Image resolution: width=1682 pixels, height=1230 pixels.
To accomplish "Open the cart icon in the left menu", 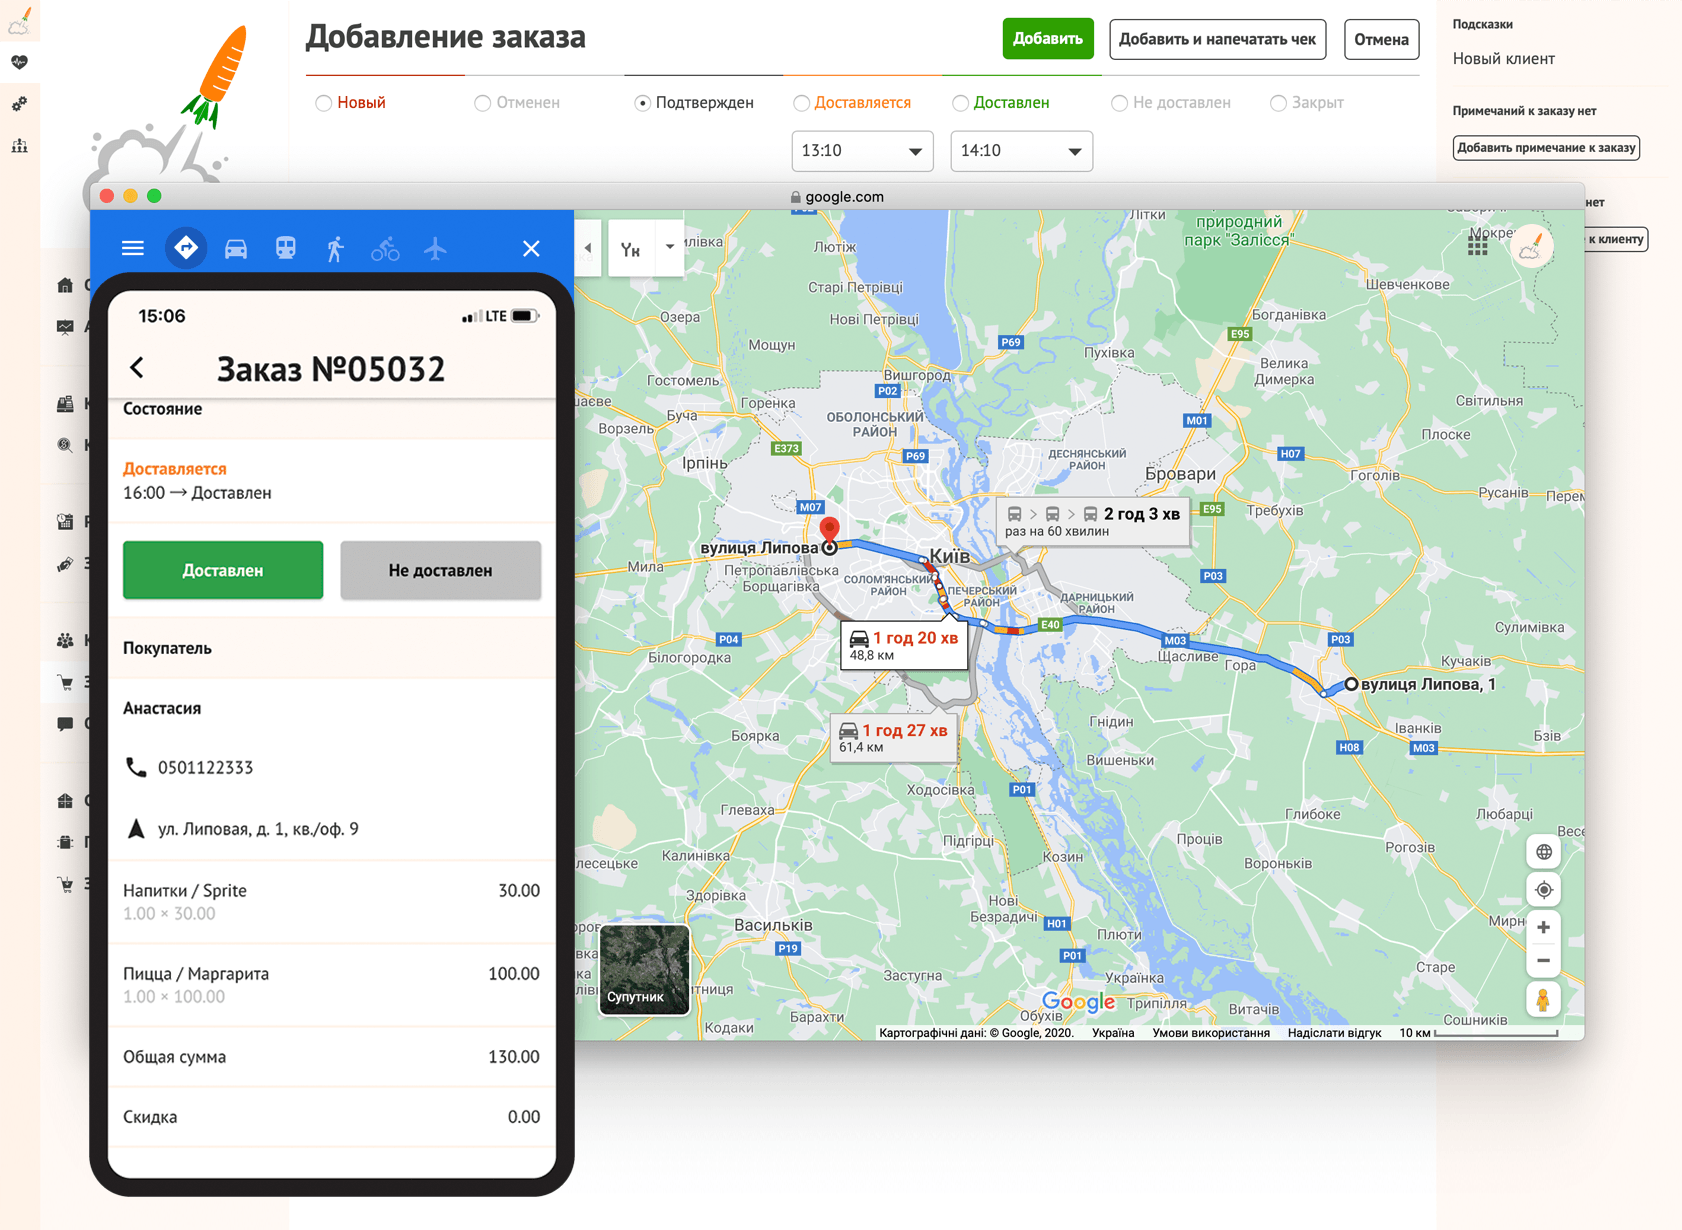I will 65,683.
